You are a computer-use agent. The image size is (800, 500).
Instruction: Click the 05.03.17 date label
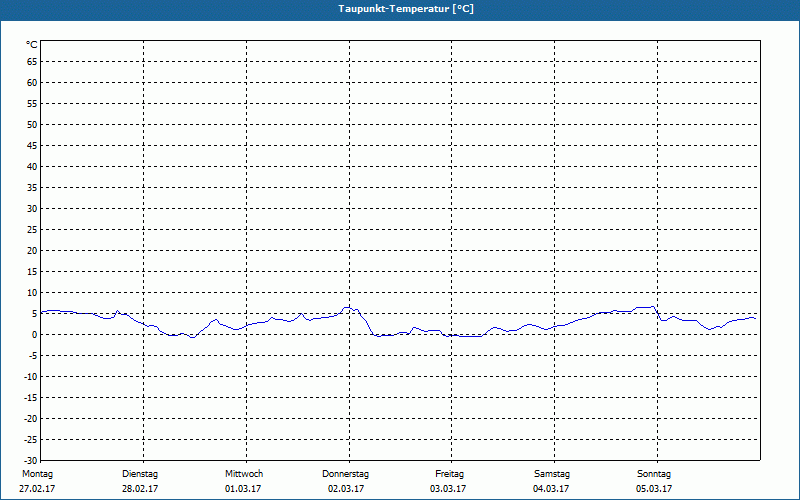tap(654, 489)
